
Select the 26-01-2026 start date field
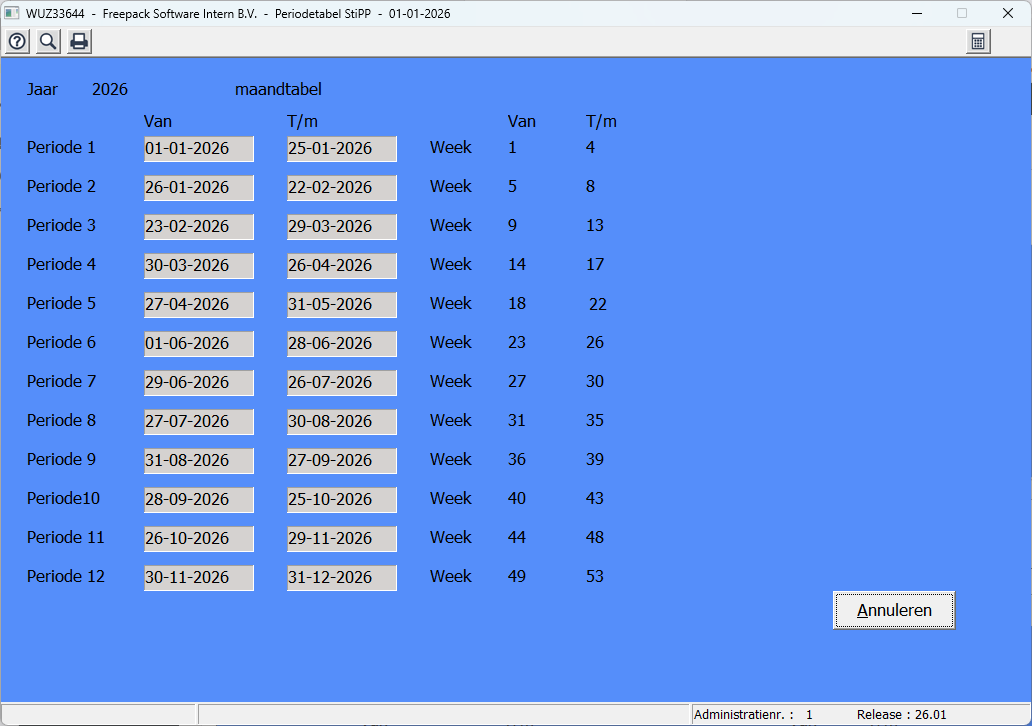[198, 188]
